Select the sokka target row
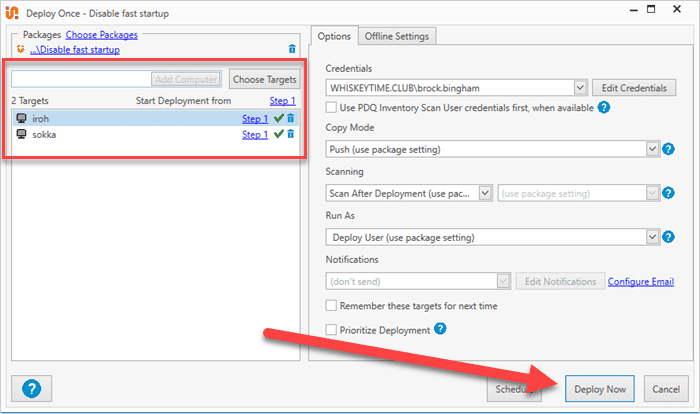Viewport: 700px width, 414px height. 156,134
